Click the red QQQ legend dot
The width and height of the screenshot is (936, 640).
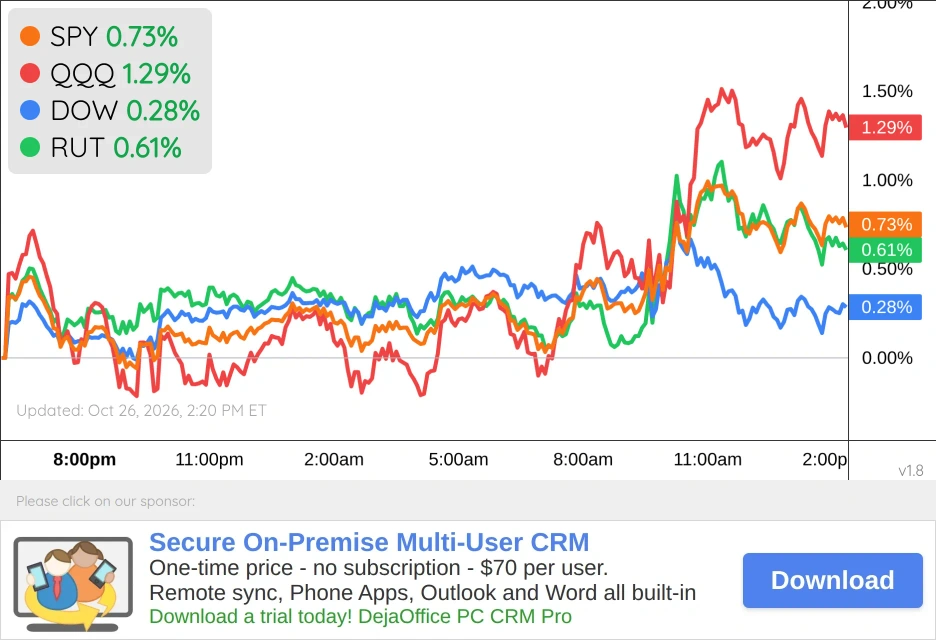pyautogui.click(x=30, y=73)
